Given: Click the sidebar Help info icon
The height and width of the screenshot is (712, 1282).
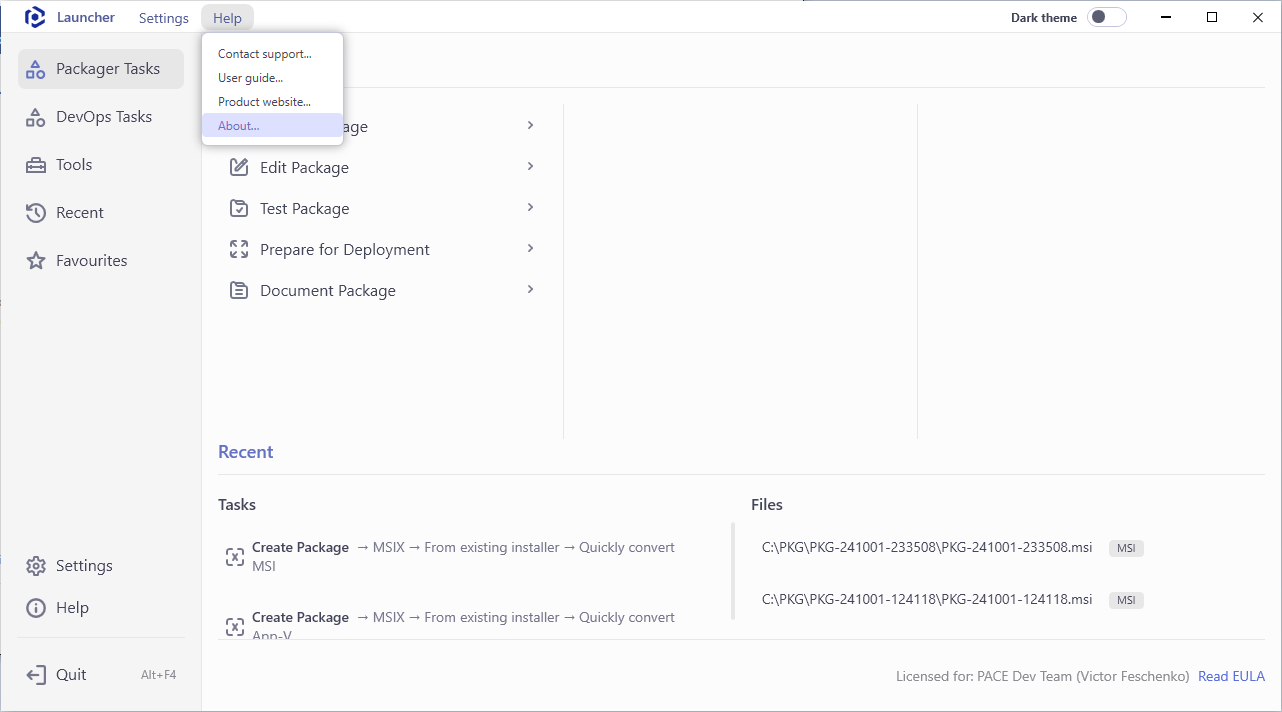Looking at the screenshot, I should [x=36, y=608].
